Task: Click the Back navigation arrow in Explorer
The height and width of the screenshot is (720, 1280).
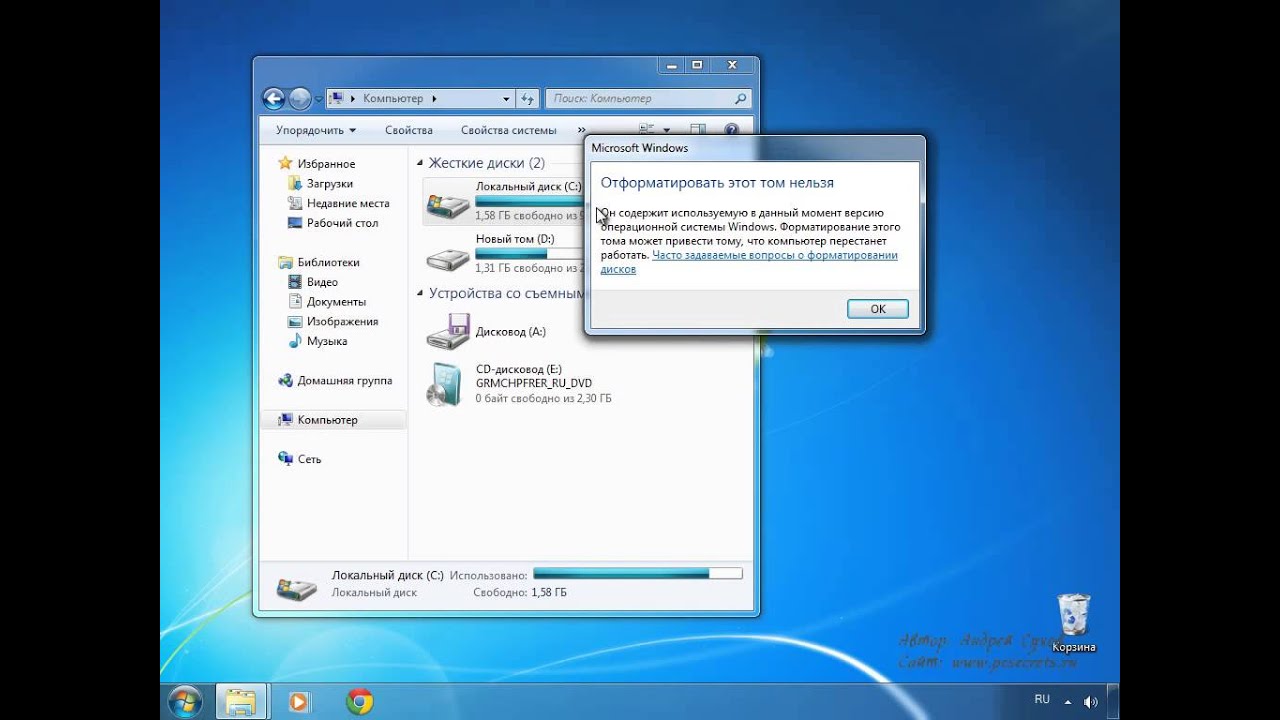Action: [x=273, y=98]
